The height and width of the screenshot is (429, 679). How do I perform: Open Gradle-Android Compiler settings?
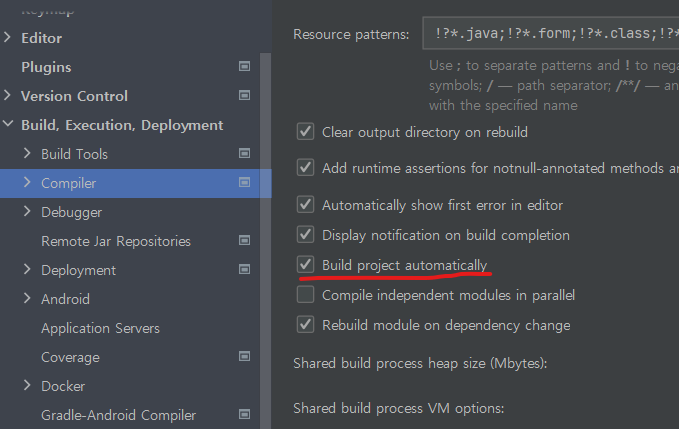(118, 415)
